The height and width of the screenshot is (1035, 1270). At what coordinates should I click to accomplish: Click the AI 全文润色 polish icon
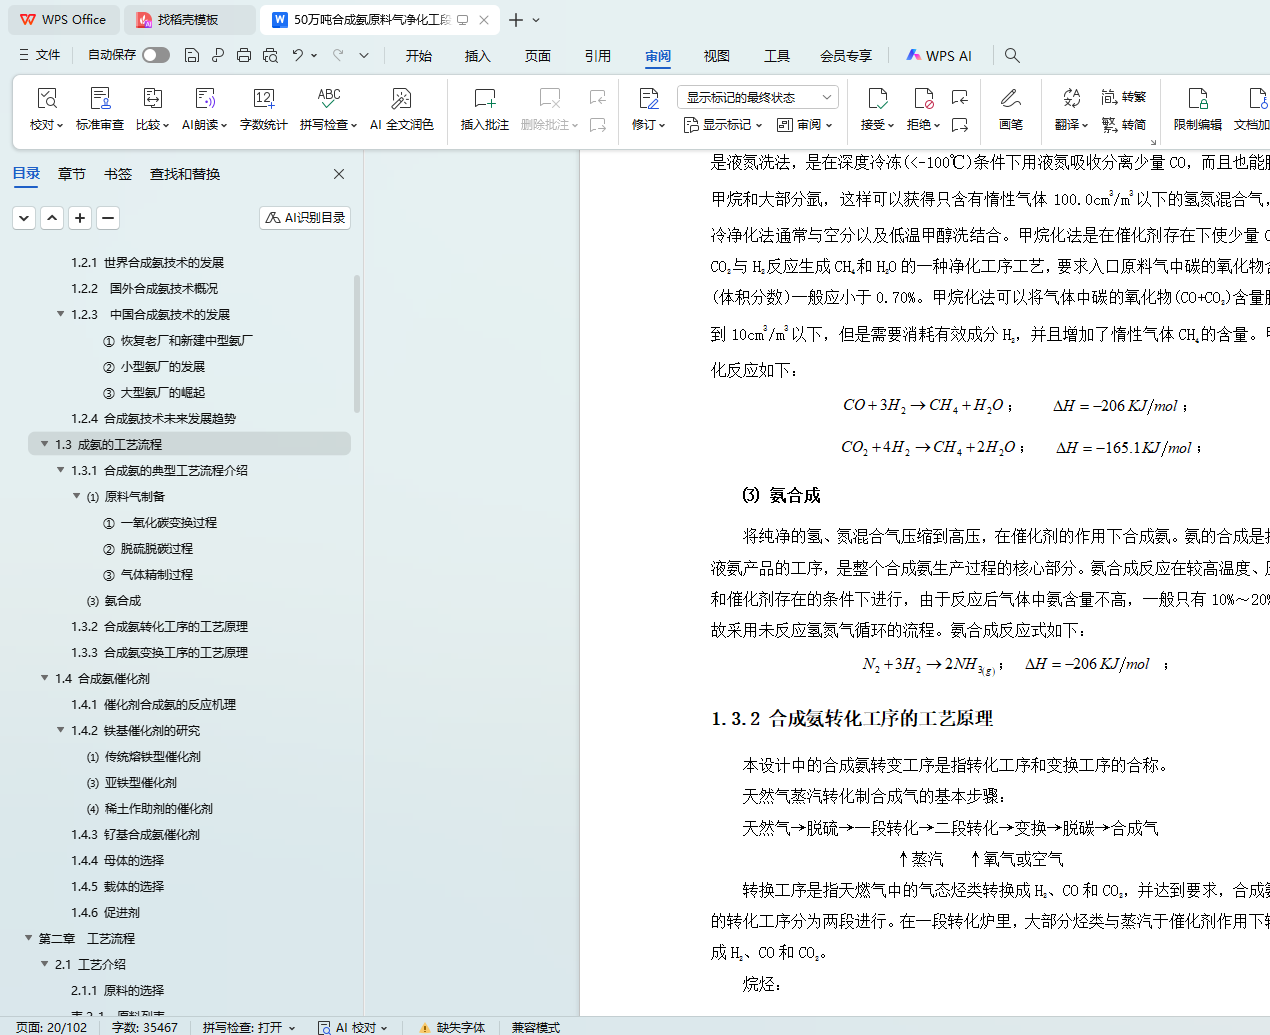pyautogui.click(x=401, y=99)
